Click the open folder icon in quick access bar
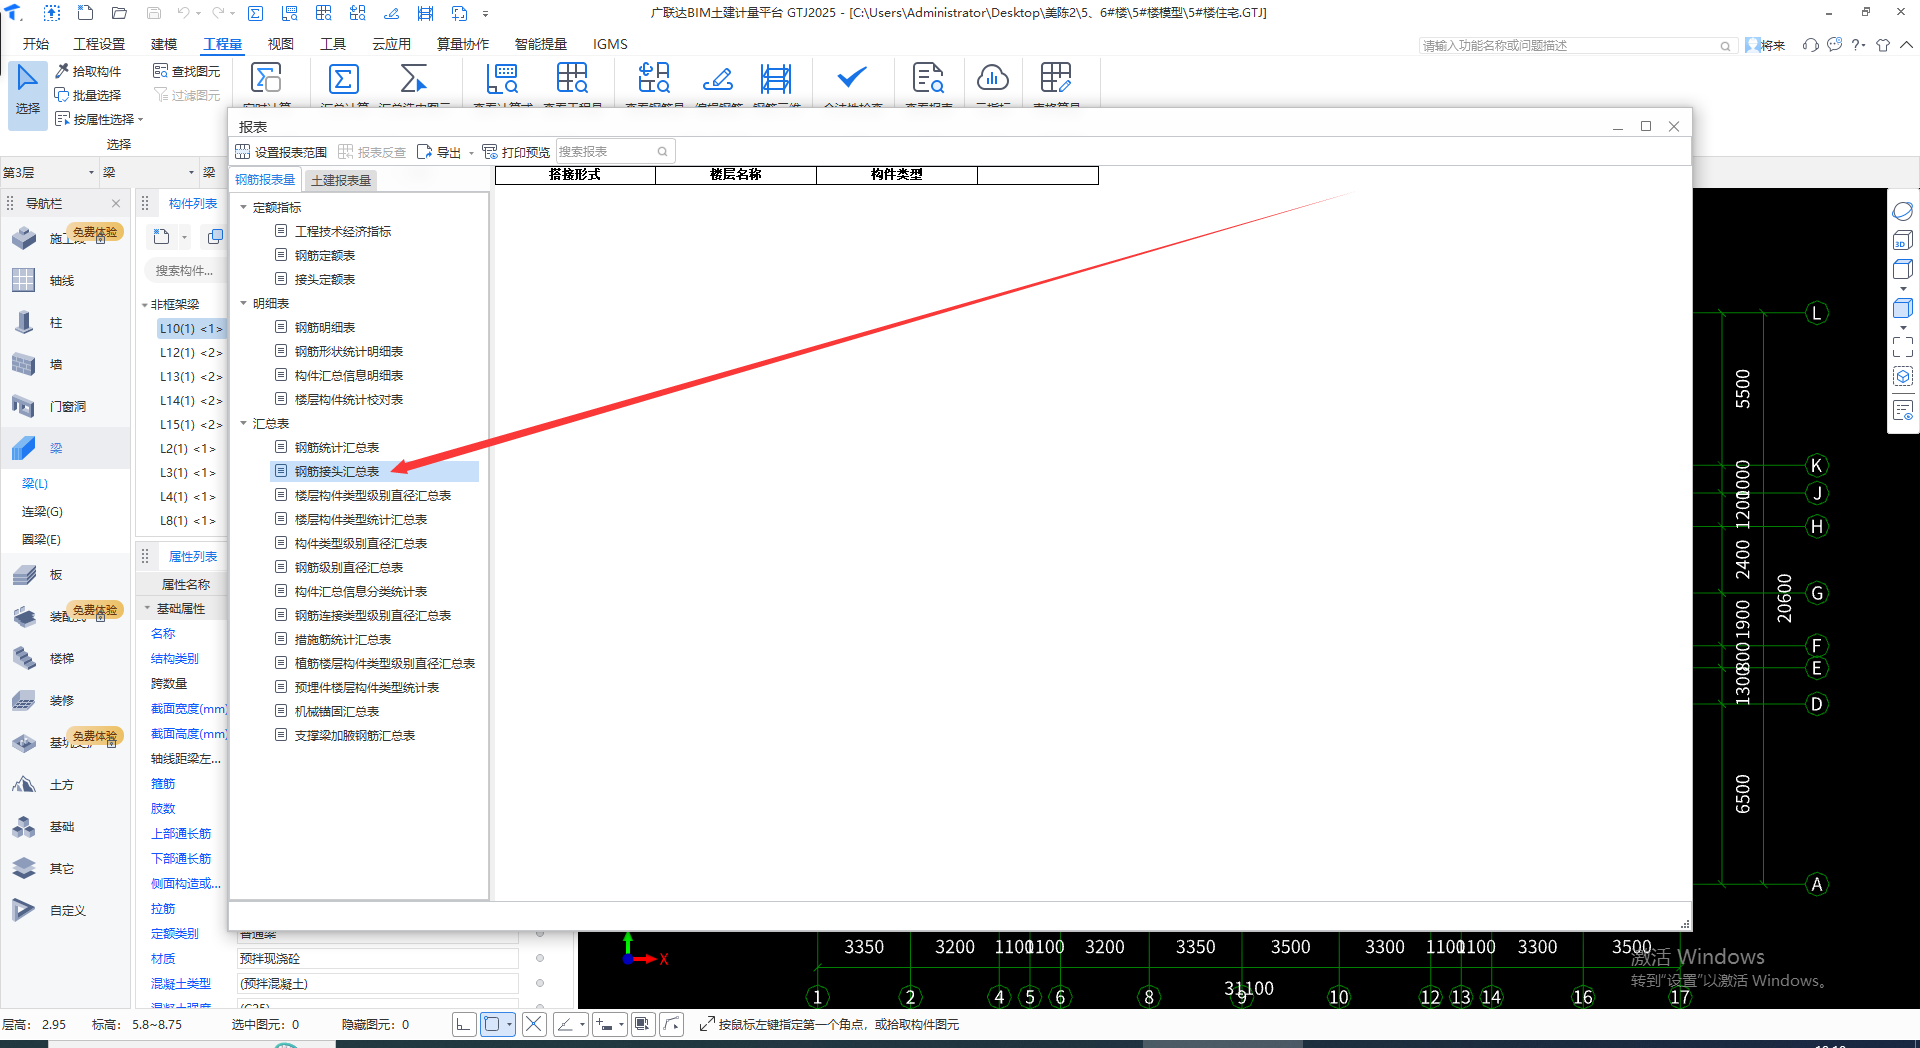The image size is (1920, 1048). click(x=119, y=13)
